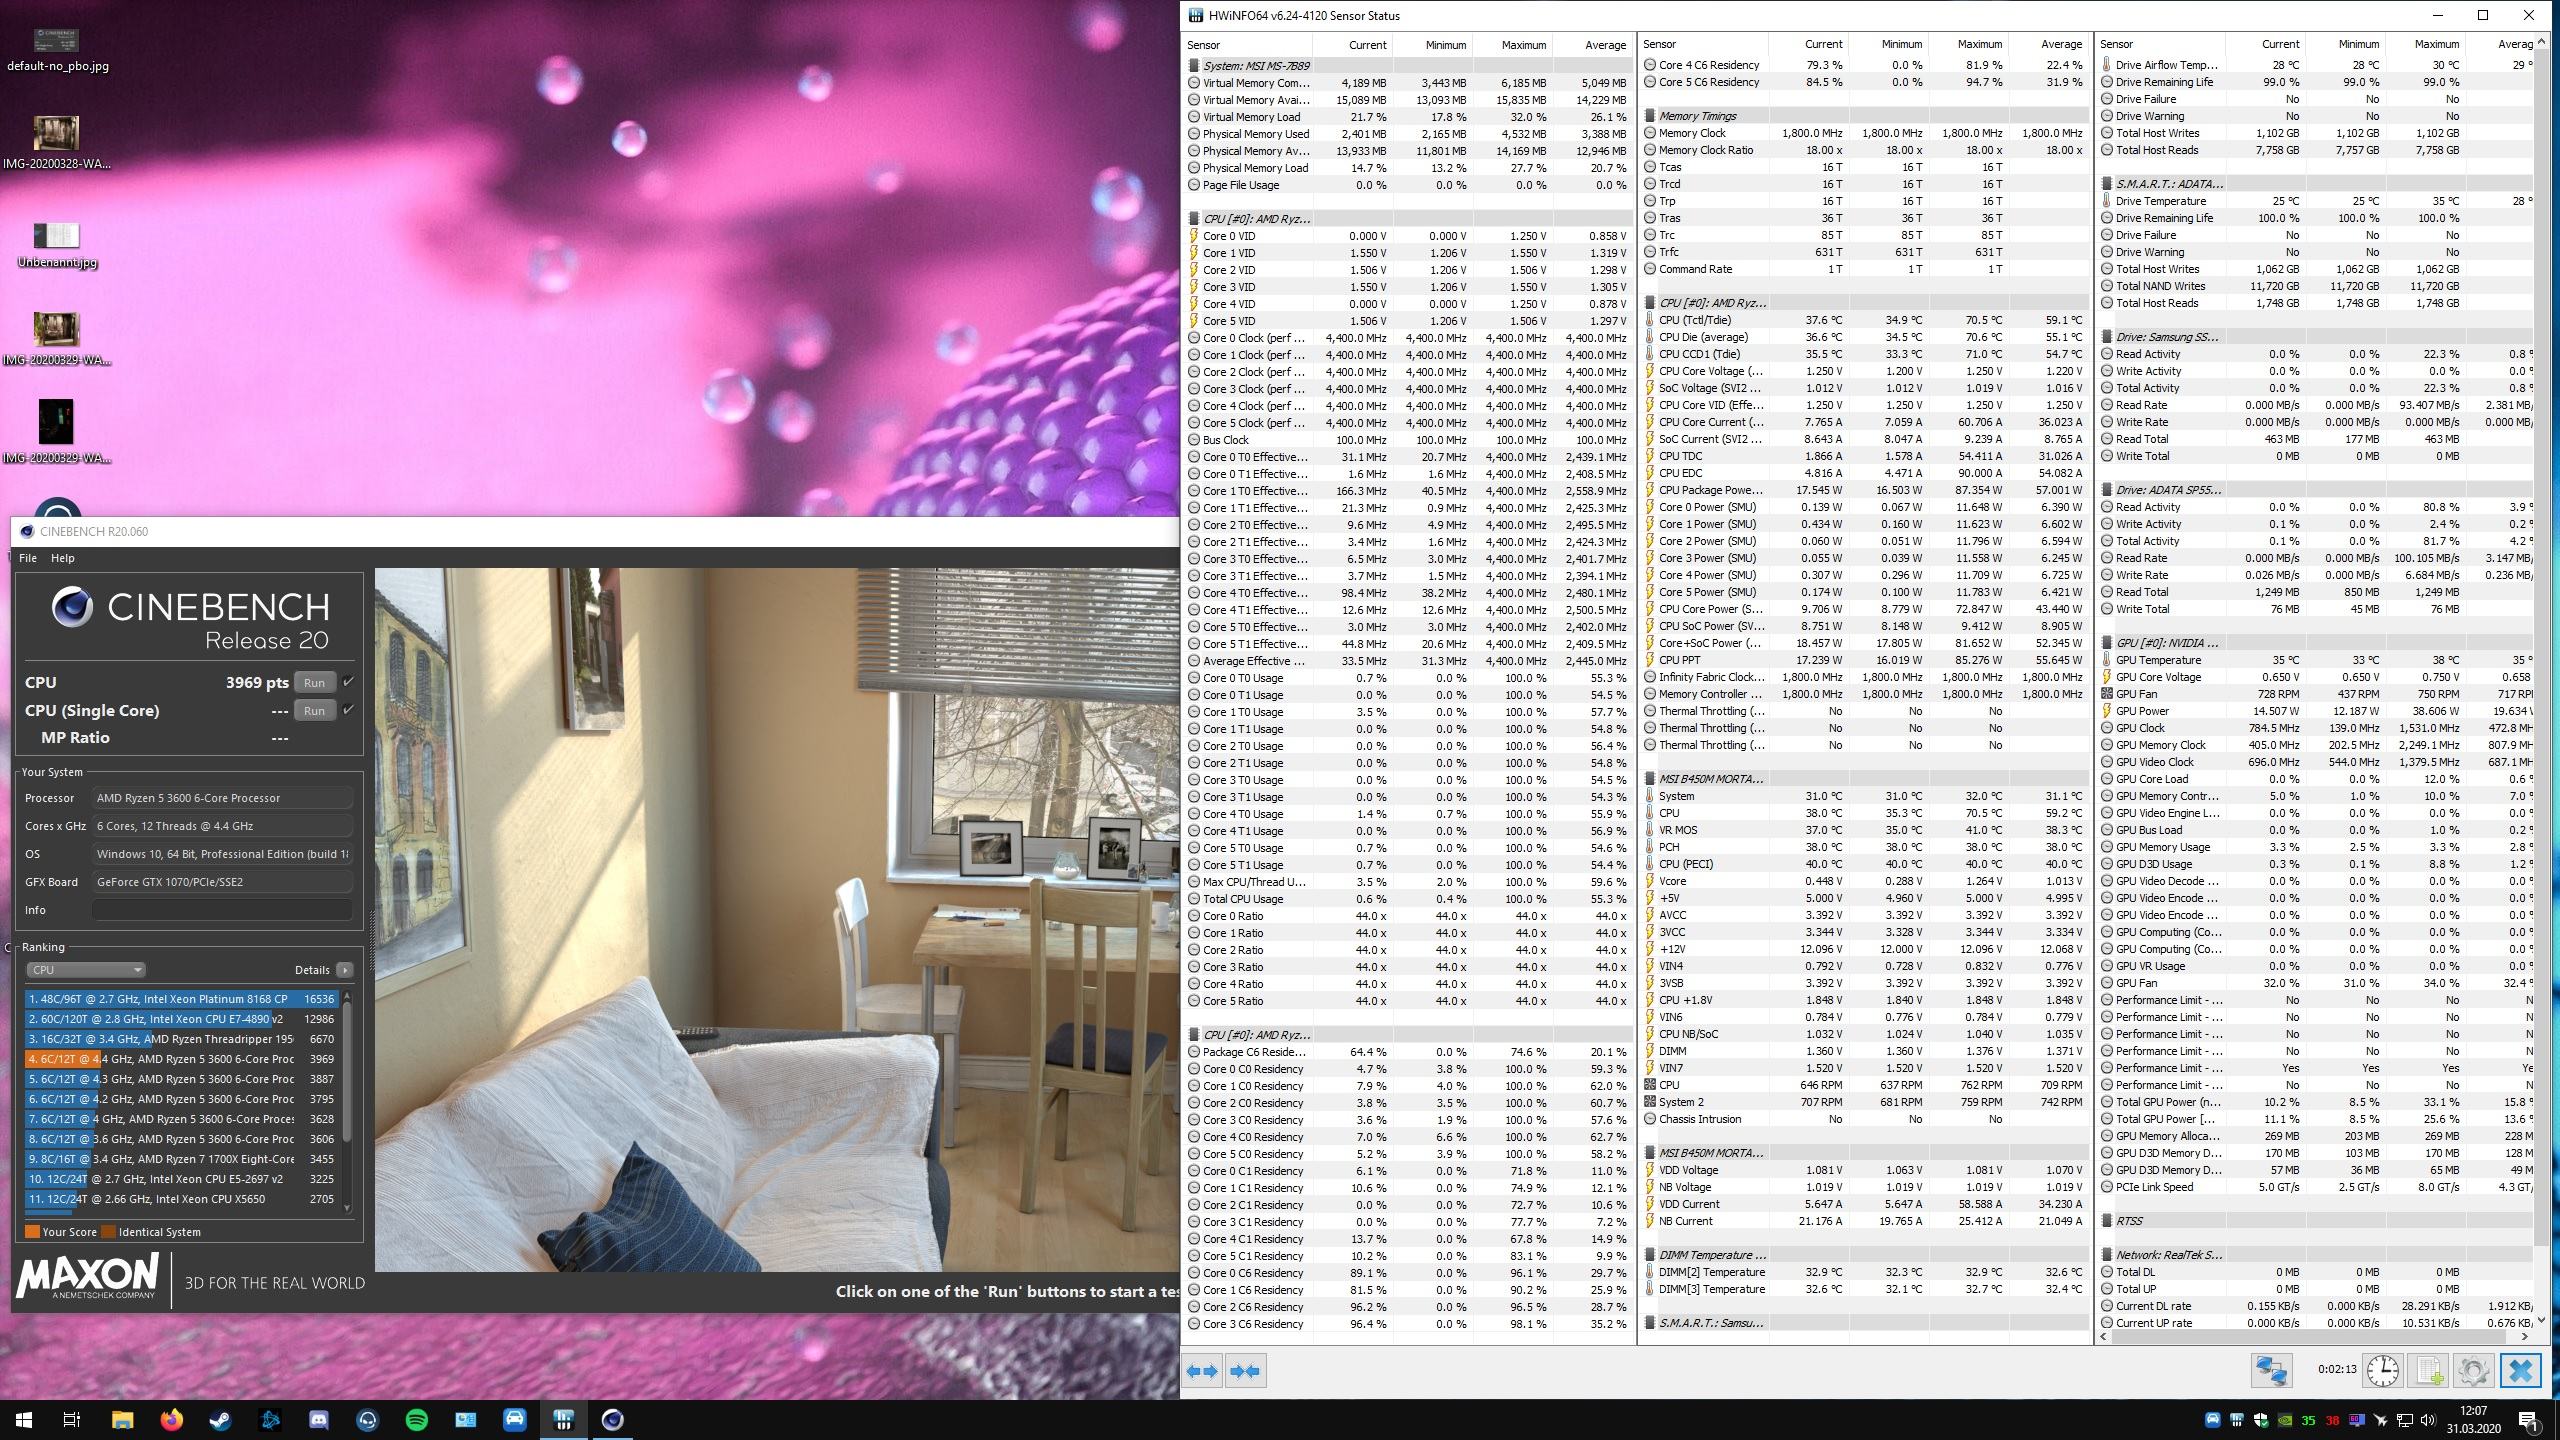This screenshot has height=1440, width=2560.
Task: Open Unbenannt.jpg desktop icon
Action: point(57,246)
